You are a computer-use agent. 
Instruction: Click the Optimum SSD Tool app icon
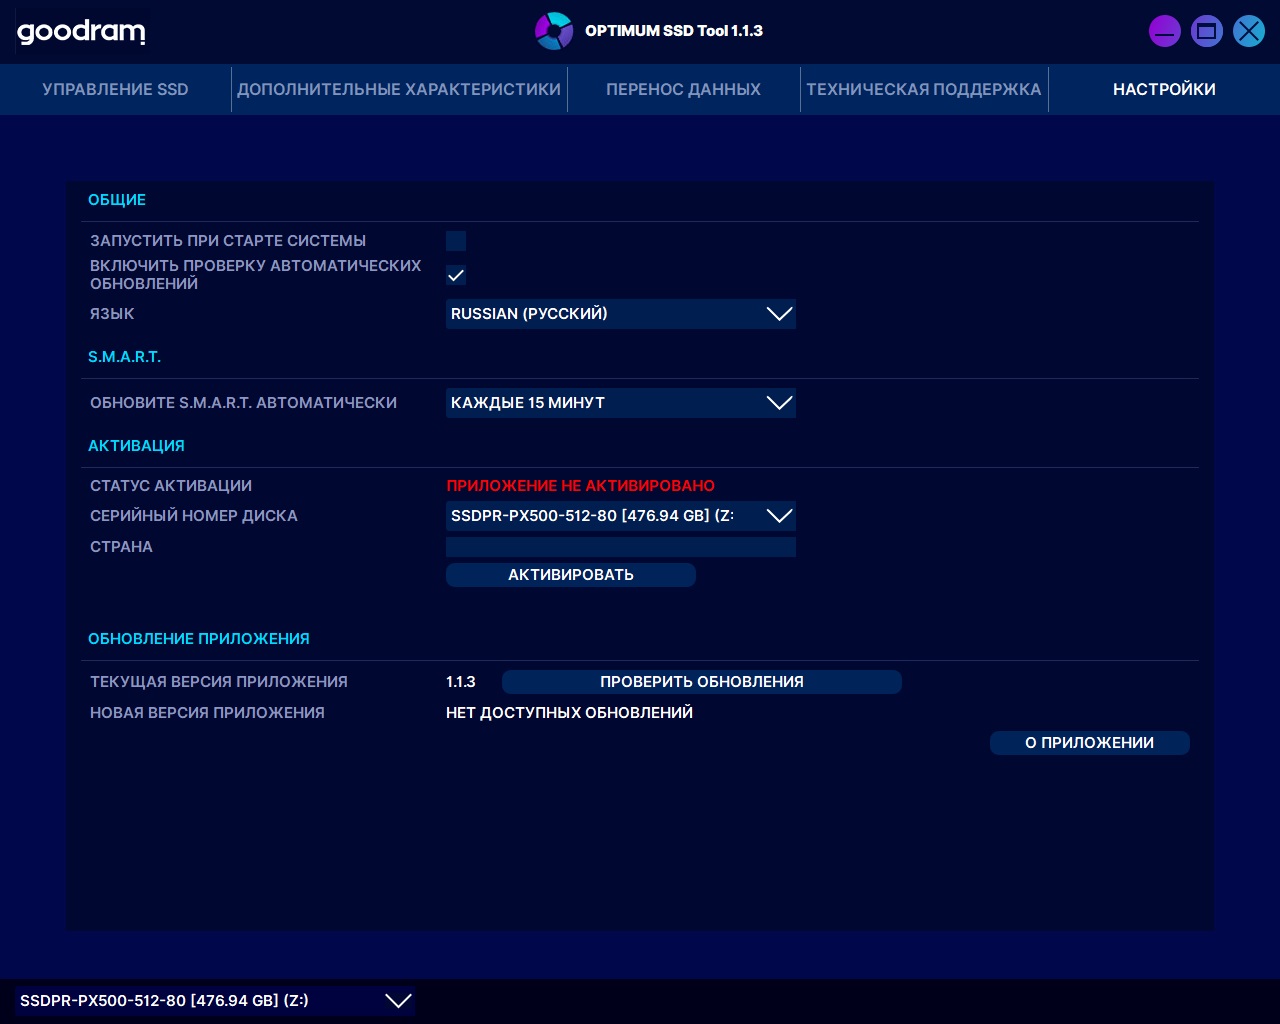tap(554, 31)
